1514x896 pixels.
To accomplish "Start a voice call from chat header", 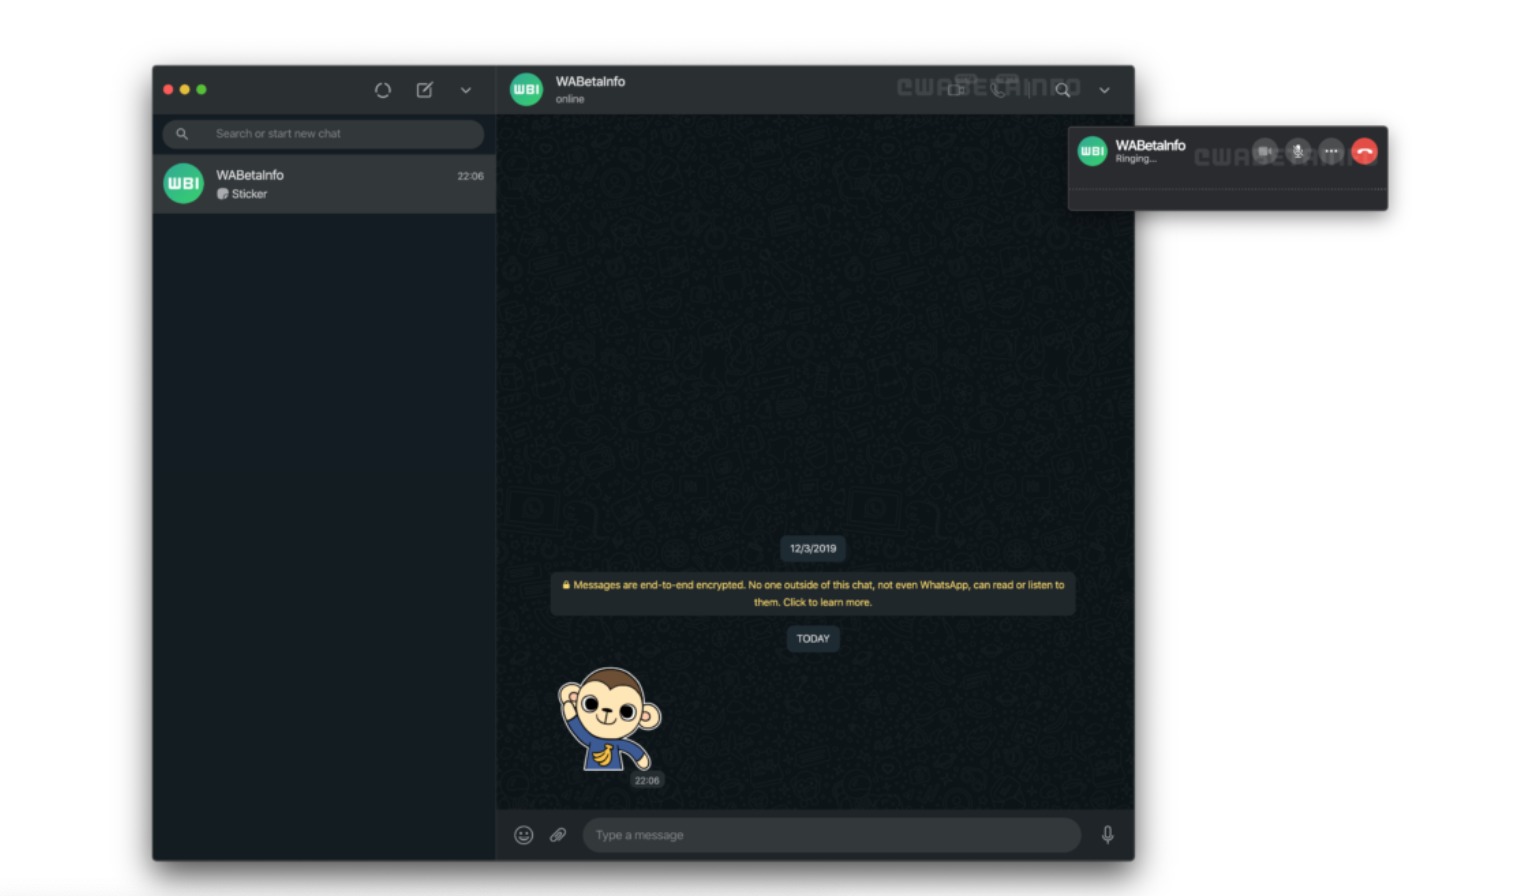I will tap(999, 90).
